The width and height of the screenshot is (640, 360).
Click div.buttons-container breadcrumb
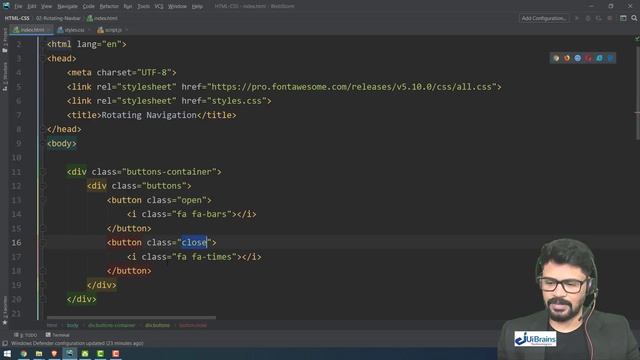point(111,325)
